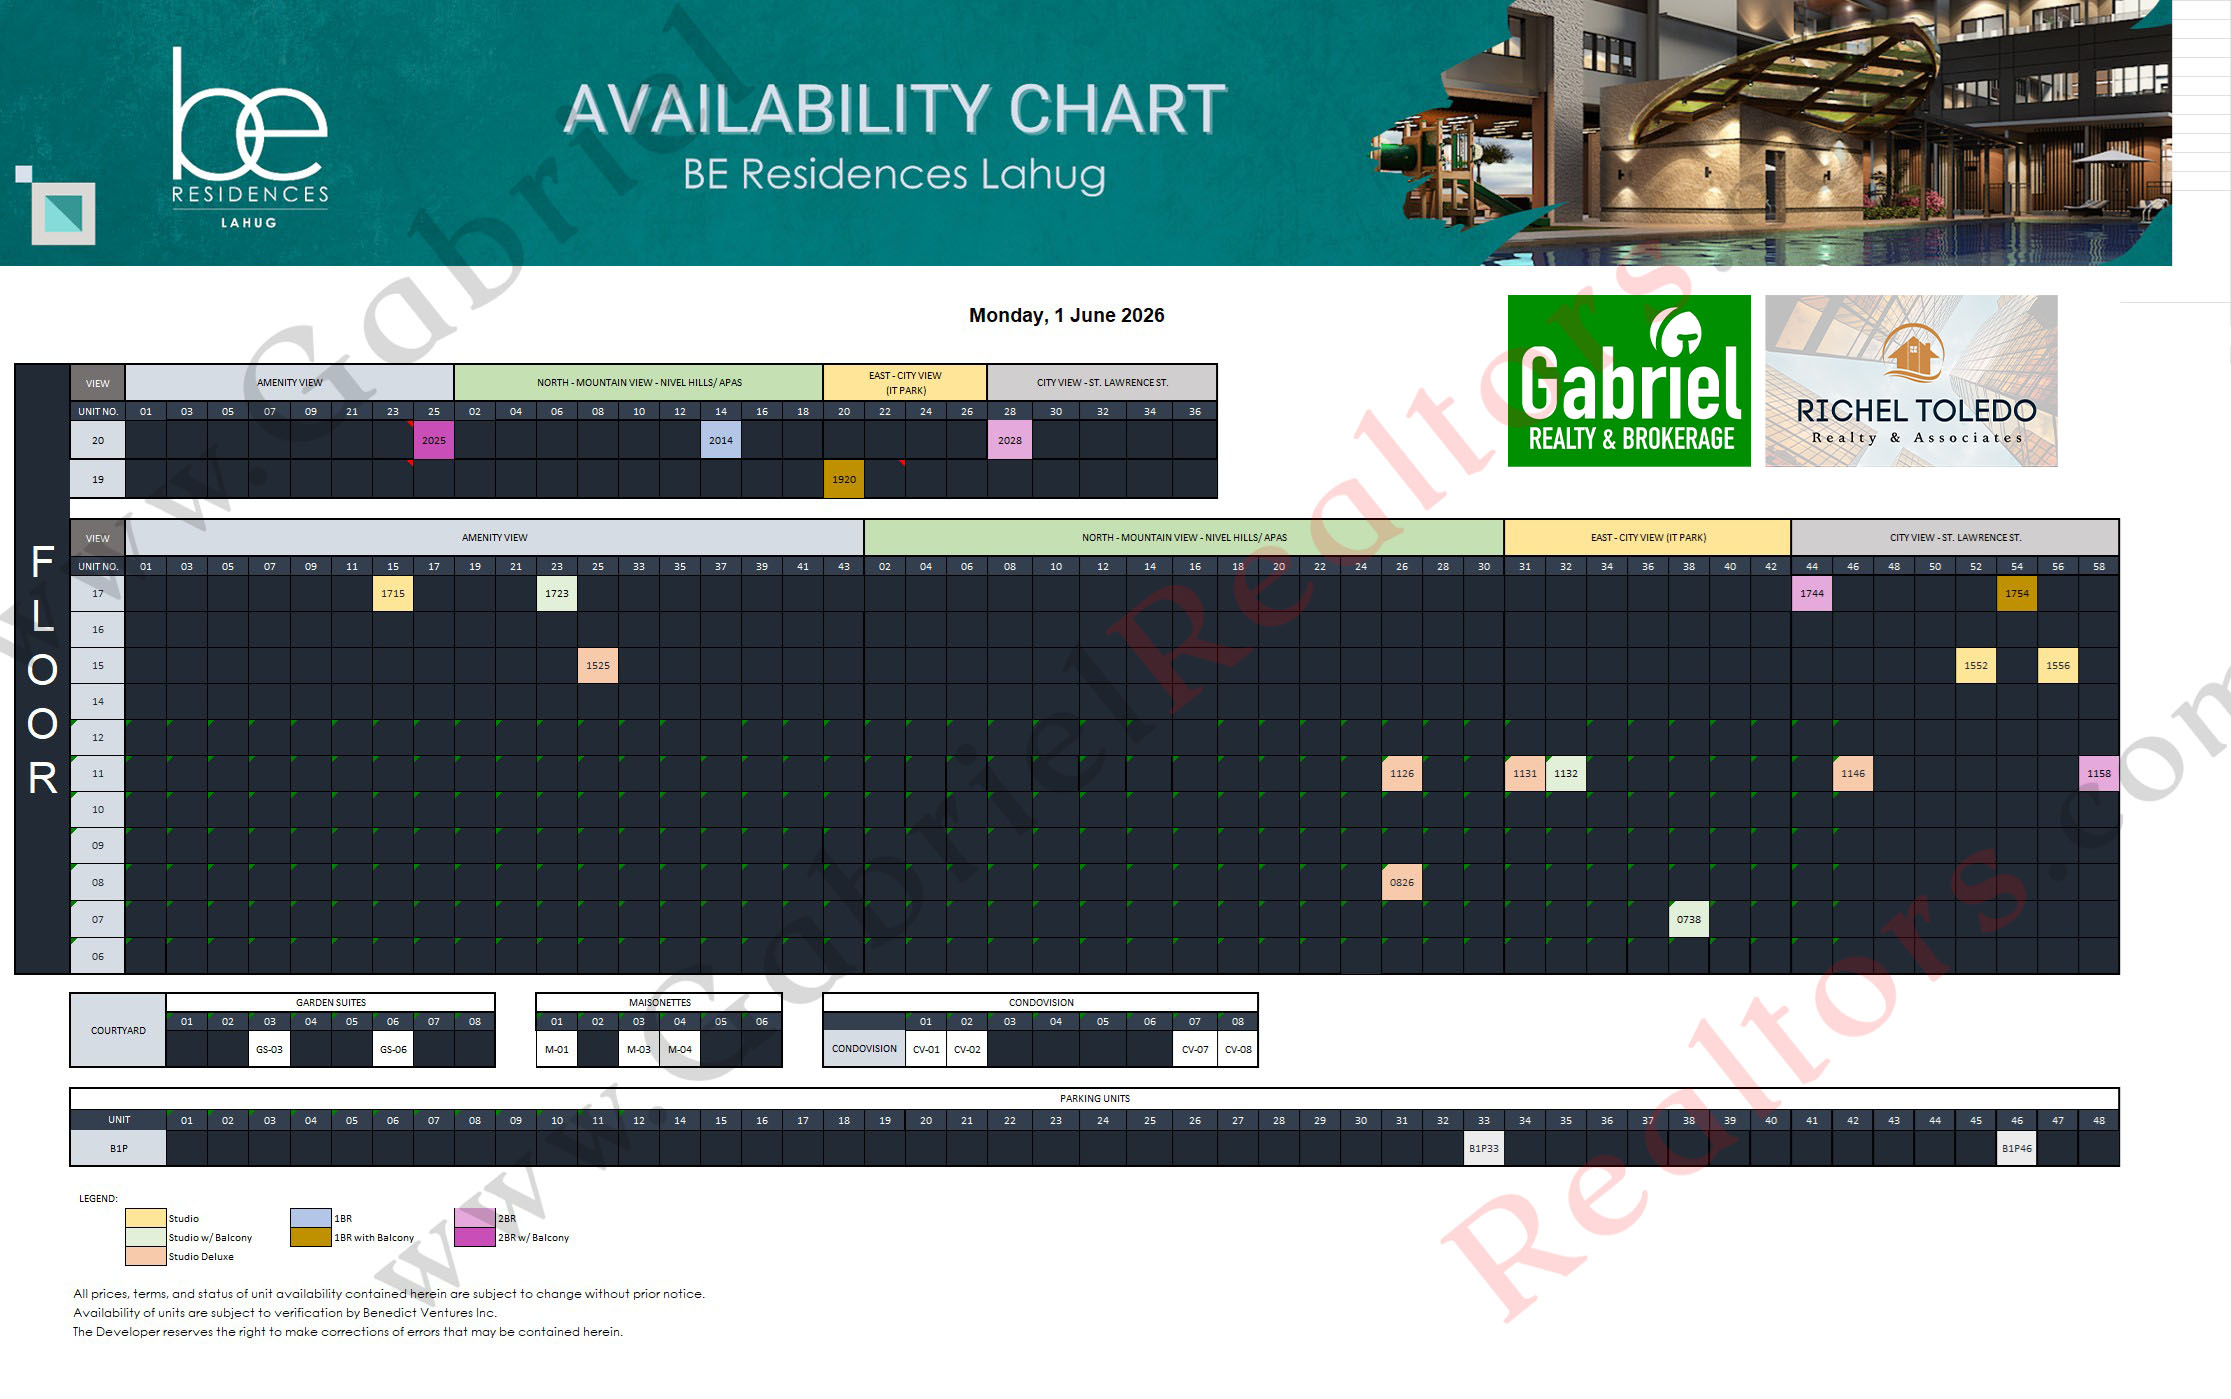2231x1399 pixels.
Task: Click the AVAILABILITY CHART title
Action: point(895,108)
